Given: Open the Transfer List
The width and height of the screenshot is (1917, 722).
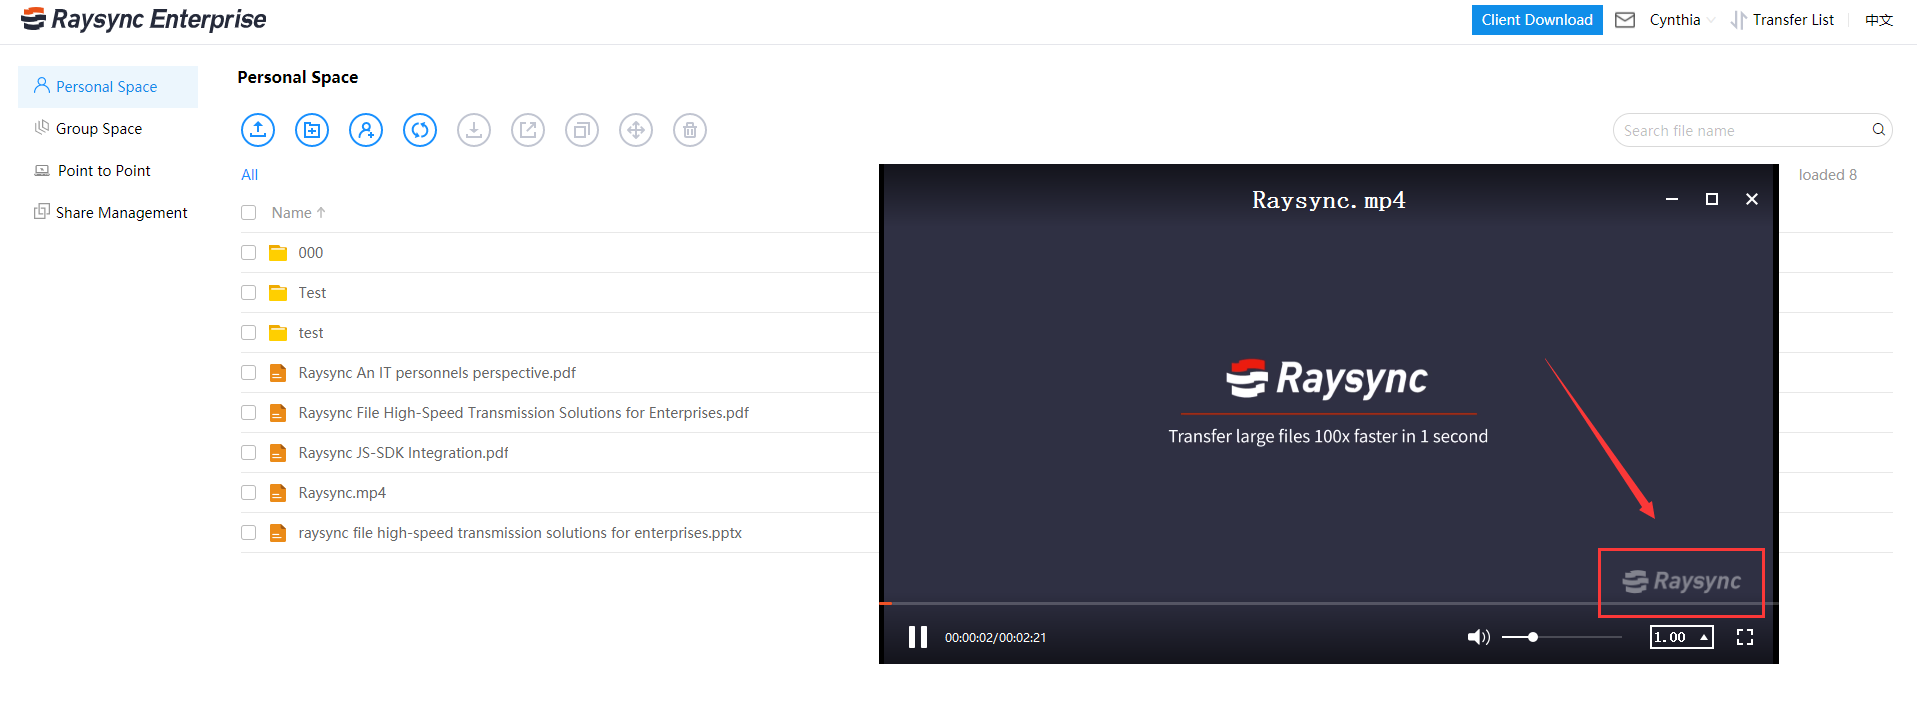Looking at the screenshot, I should 1782,20.
